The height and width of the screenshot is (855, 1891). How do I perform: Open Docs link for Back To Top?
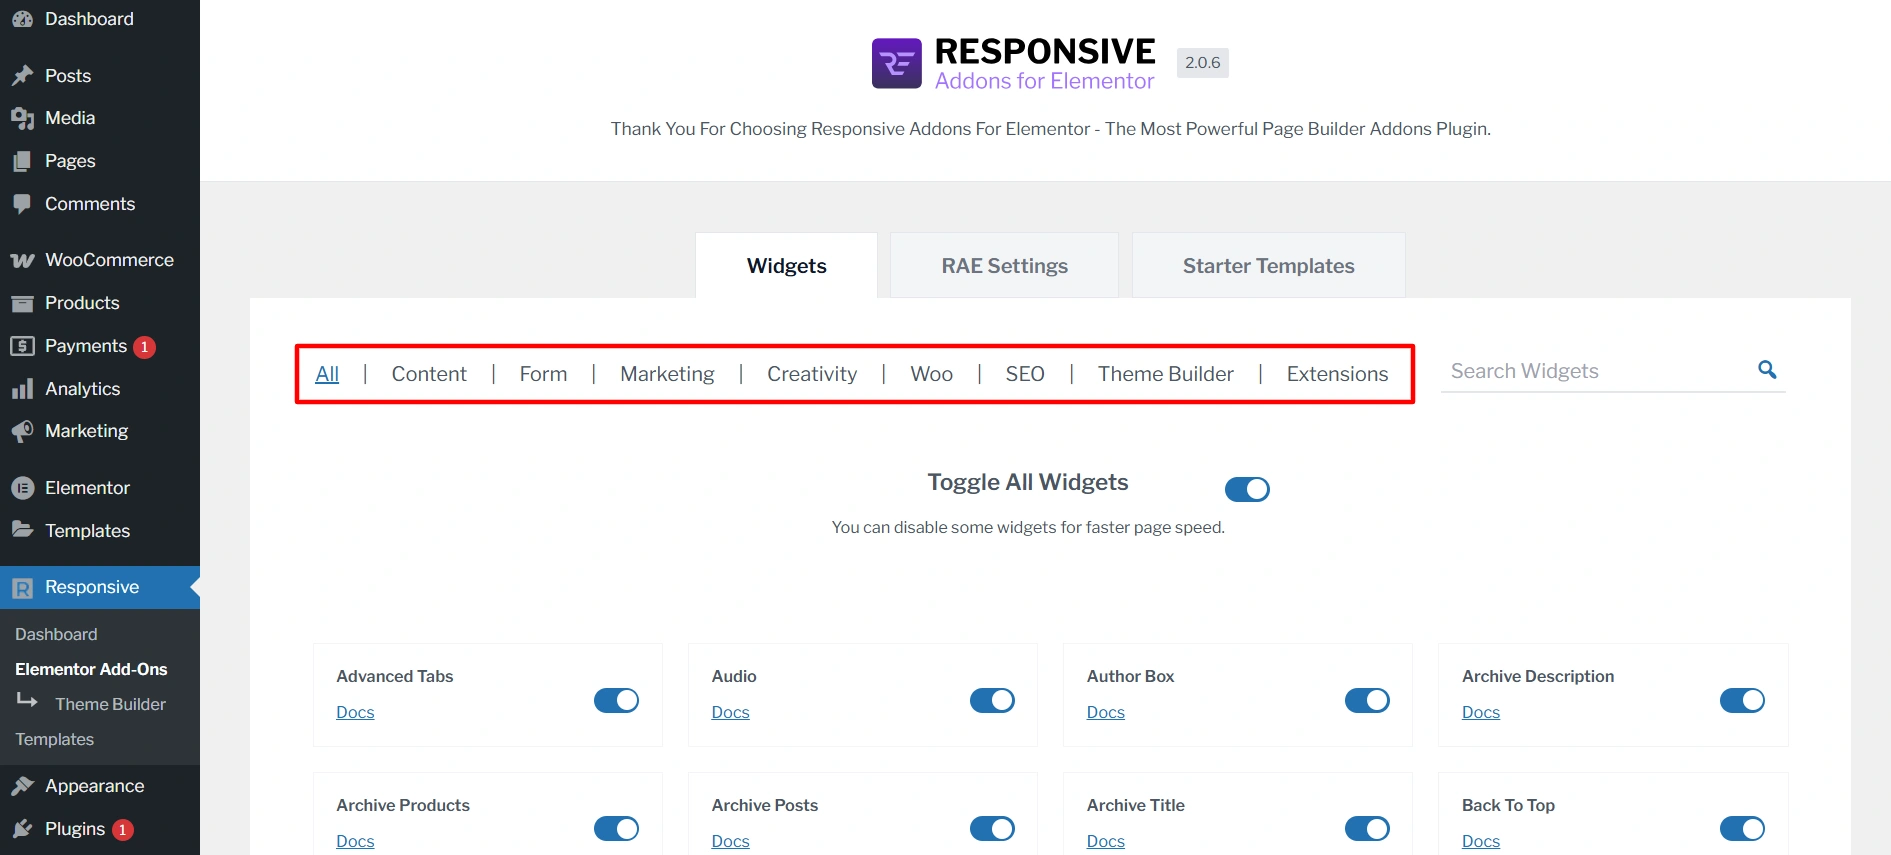1480,841
